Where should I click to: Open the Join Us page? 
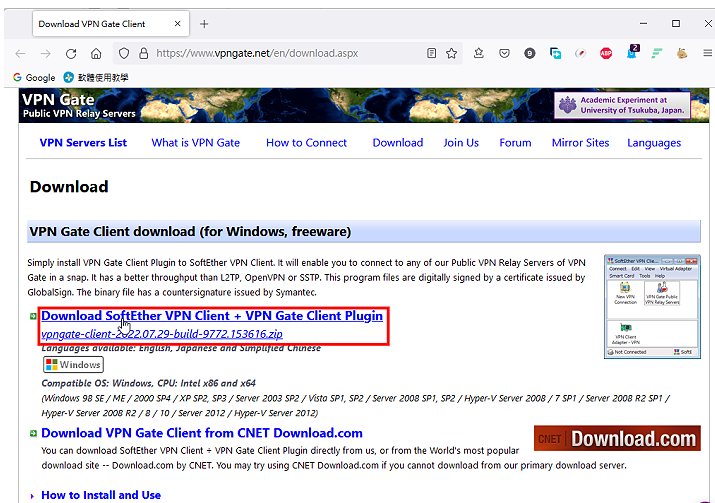461,143
